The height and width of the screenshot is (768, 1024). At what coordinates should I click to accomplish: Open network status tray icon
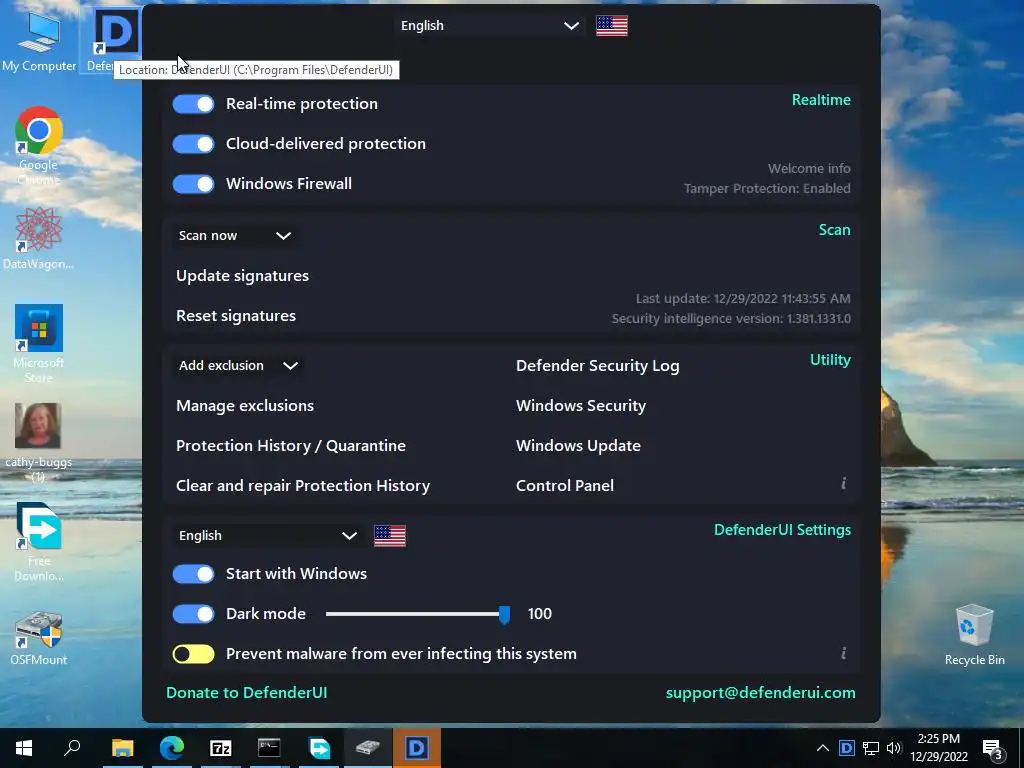pyautogui.click(x=871, y=748)
